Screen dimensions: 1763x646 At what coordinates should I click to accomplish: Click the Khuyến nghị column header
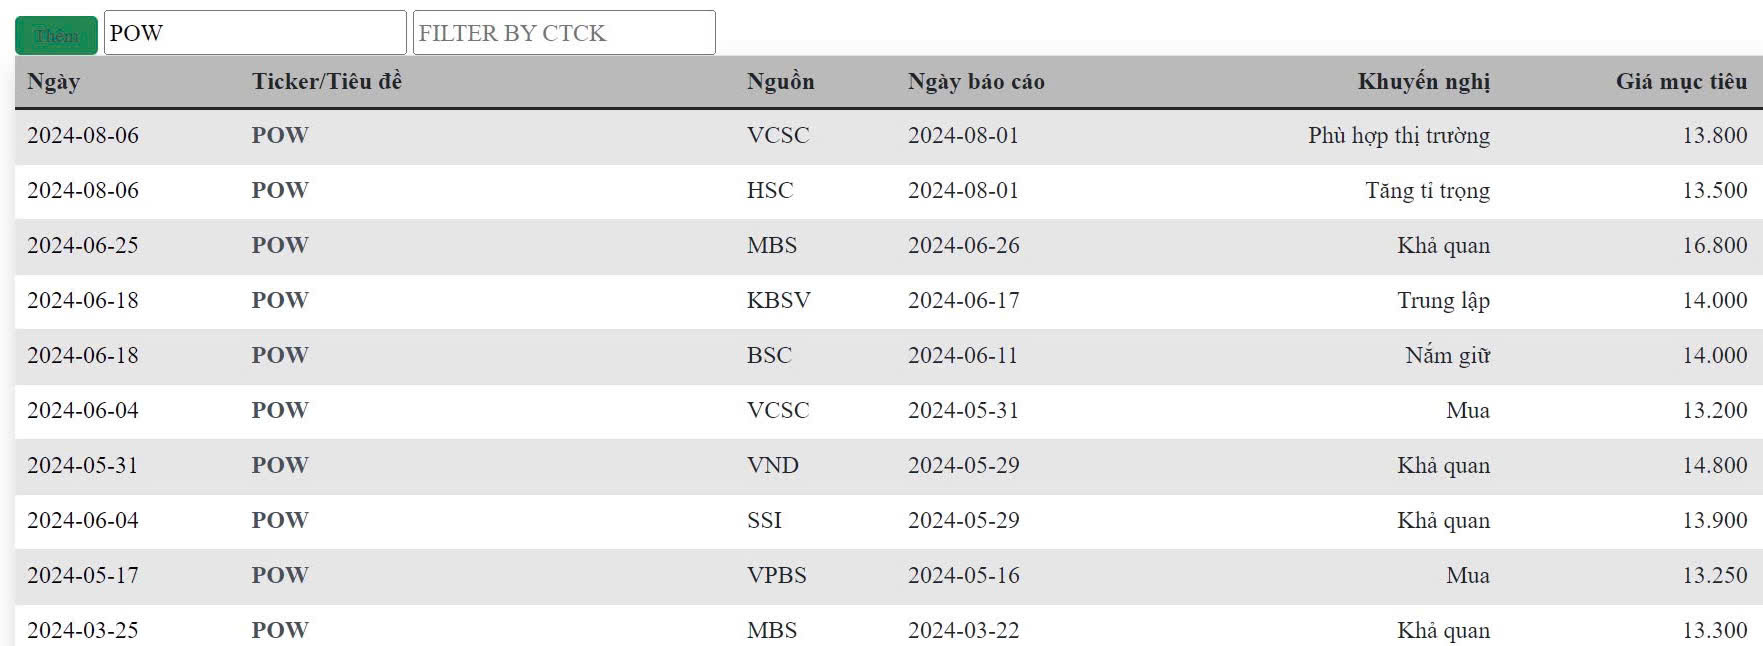pyautogui.click(x=1424, y=82)
